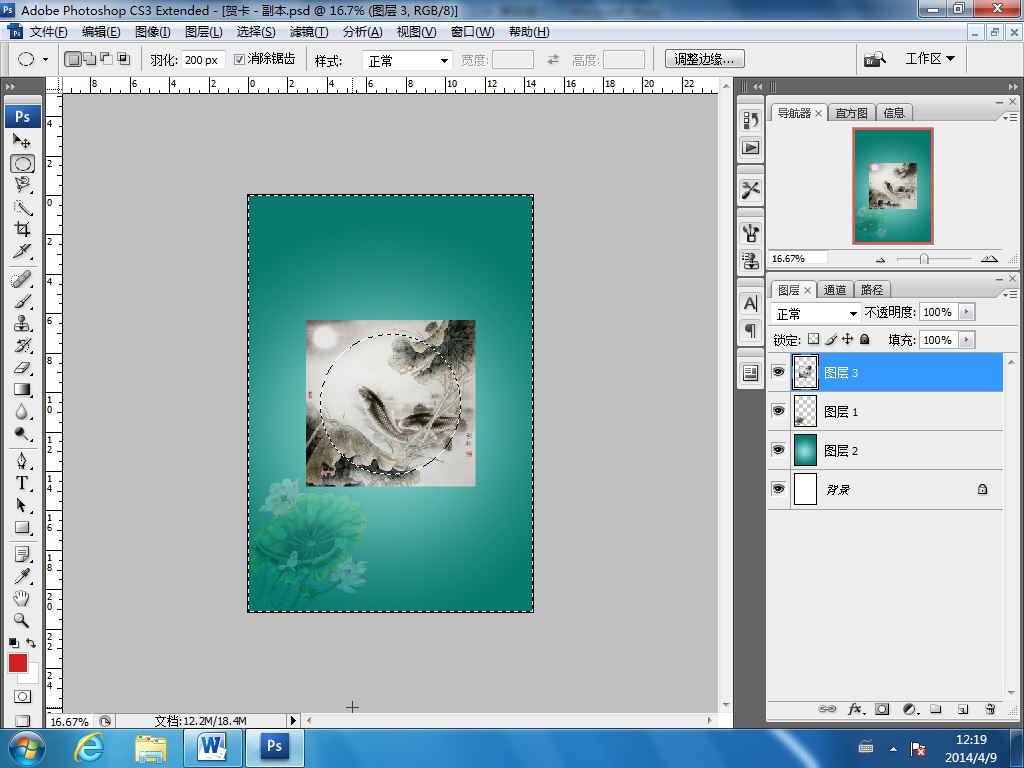1024x768 pixels.
Task: Open the status bar info arrow
Action: (293, 721)
